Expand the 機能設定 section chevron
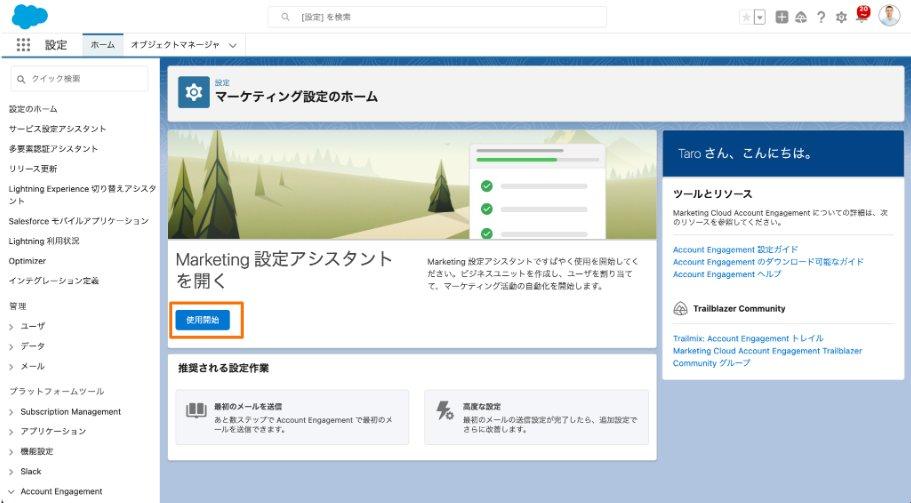This screenshot has width=911, height=503. [x=11, y=452]
